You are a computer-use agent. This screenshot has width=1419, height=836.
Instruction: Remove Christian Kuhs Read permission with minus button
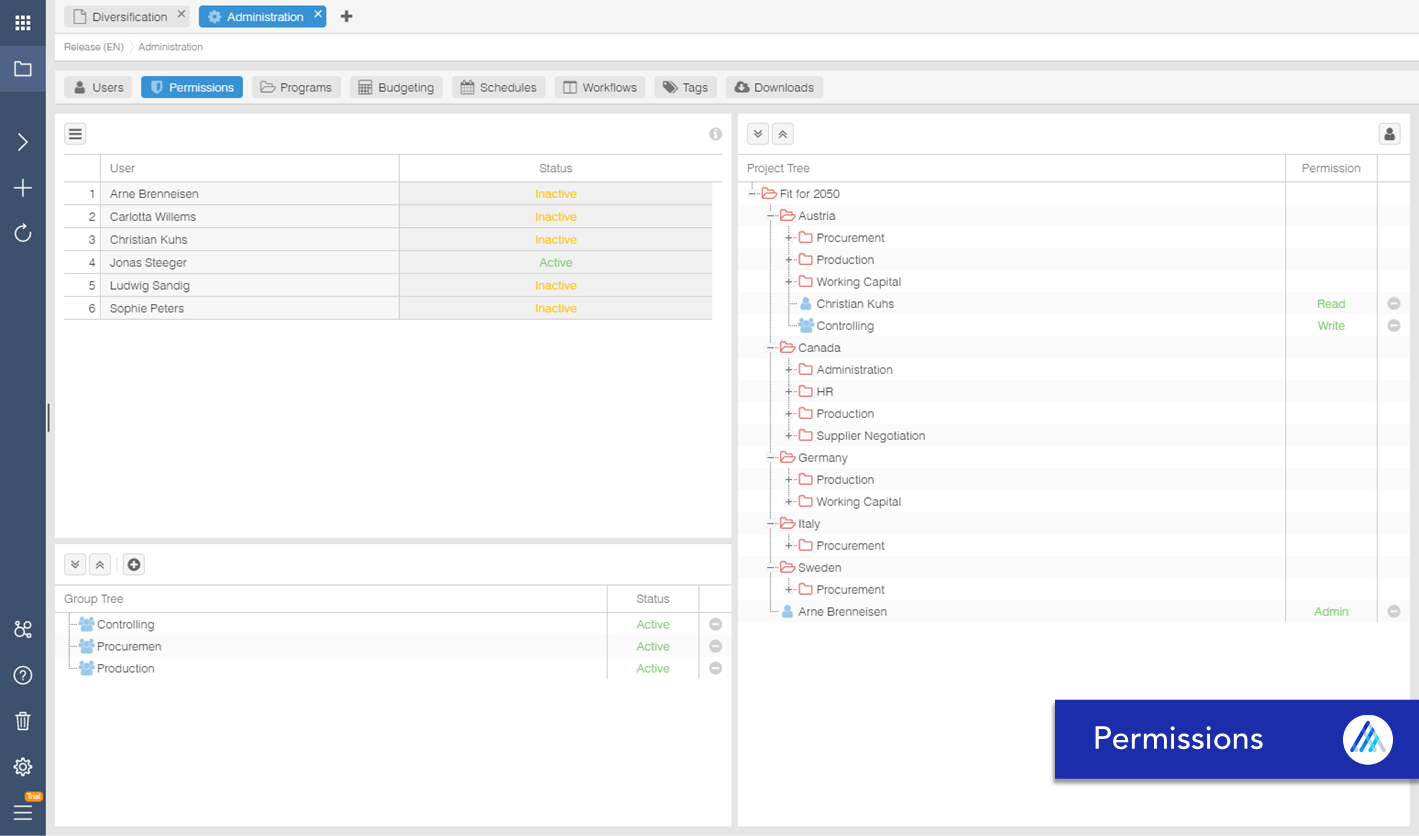(x=1394, y=303)
